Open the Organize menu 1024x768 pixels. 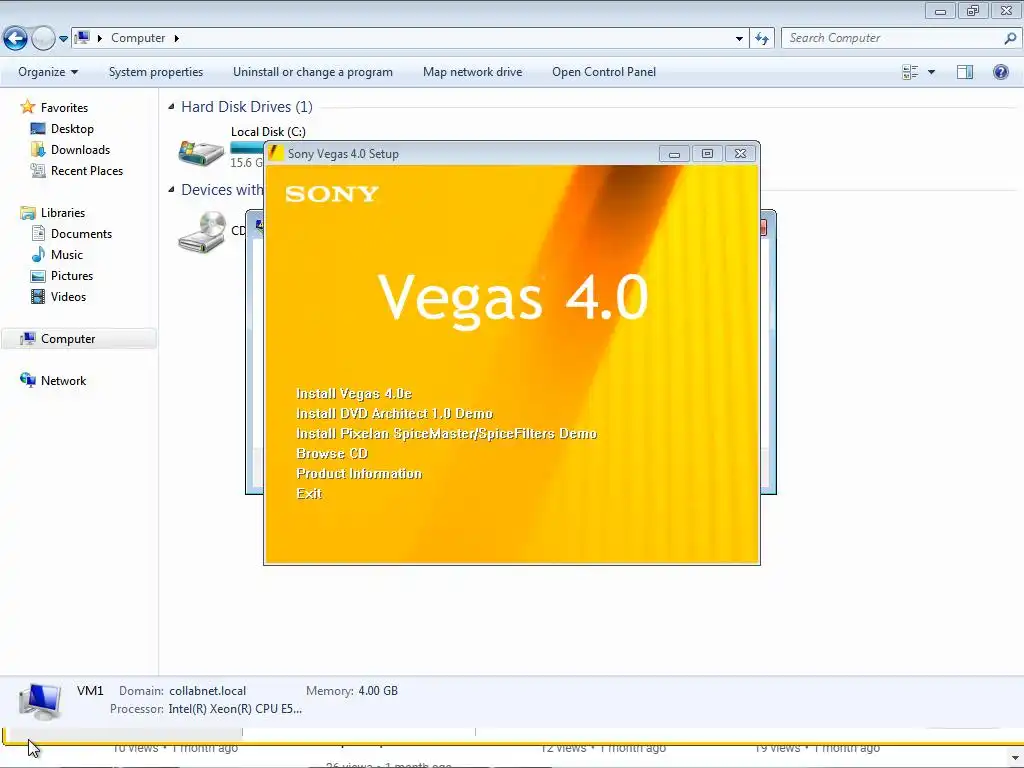pyautogui.click(x=48, y=72)
